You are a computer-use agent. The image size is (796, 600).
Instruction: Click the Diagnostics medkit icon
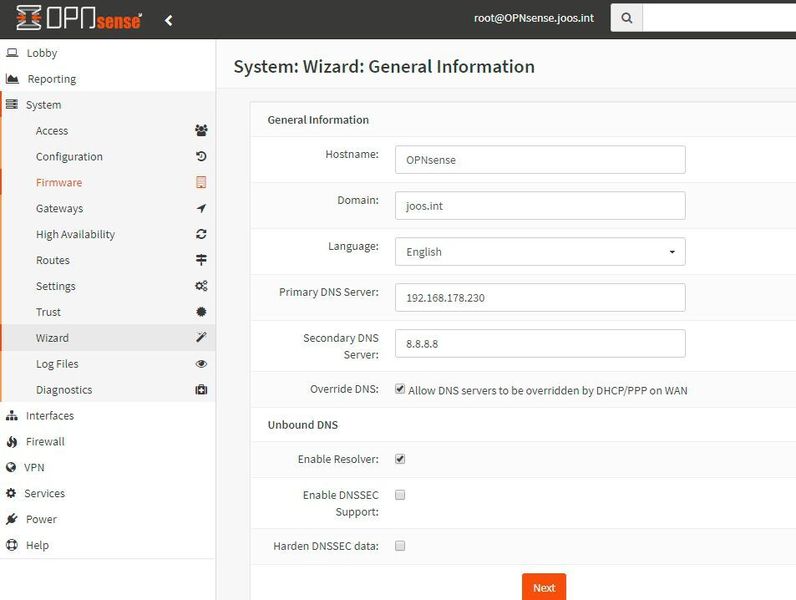click(x=201, y=391)
